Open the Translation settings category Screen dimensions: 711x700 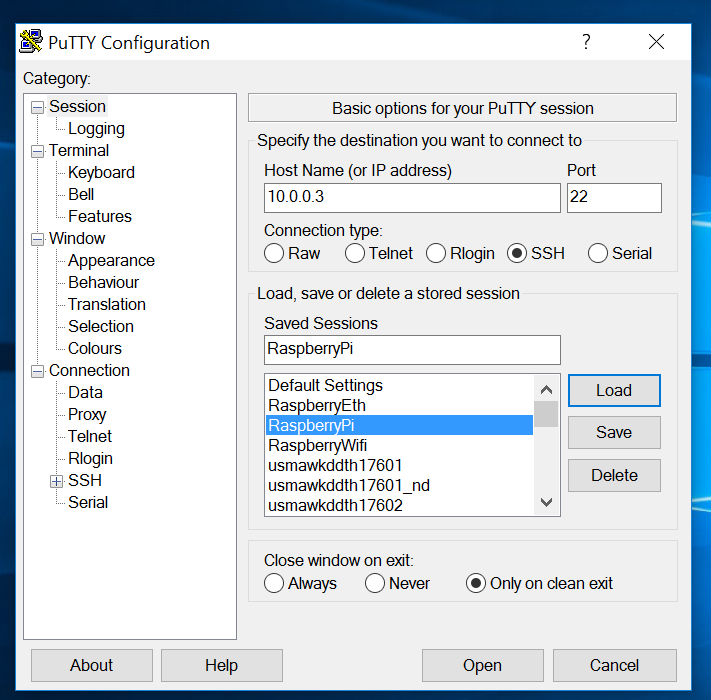107,304
